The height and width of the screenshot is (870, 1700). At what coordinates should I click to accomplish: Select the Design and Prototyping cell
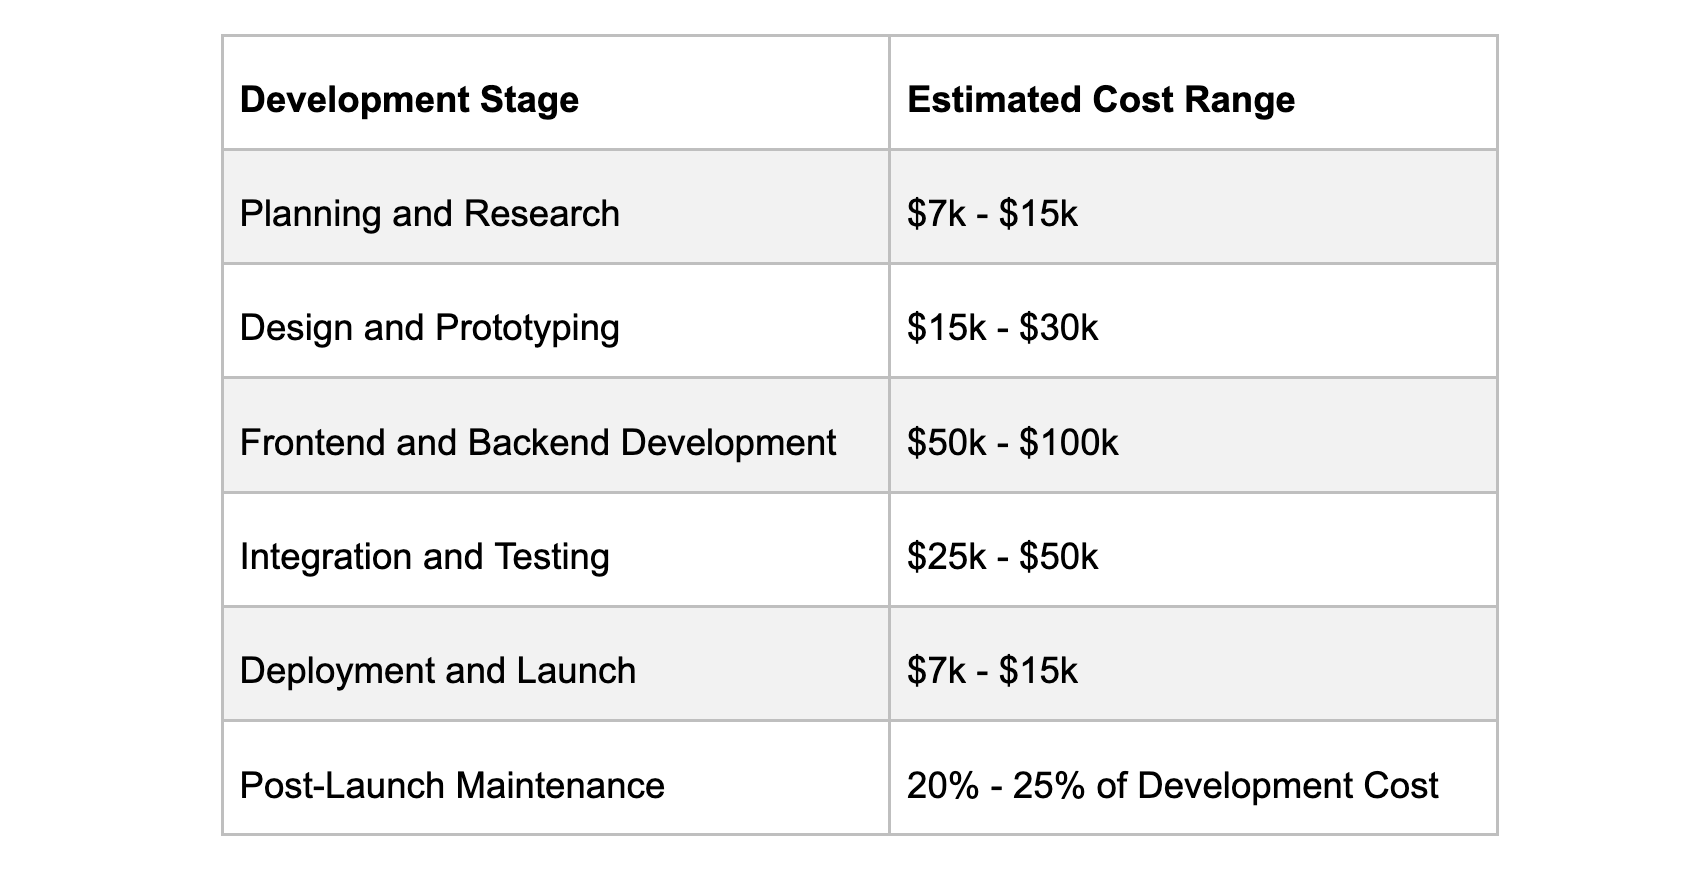click(x=430, y=328)
